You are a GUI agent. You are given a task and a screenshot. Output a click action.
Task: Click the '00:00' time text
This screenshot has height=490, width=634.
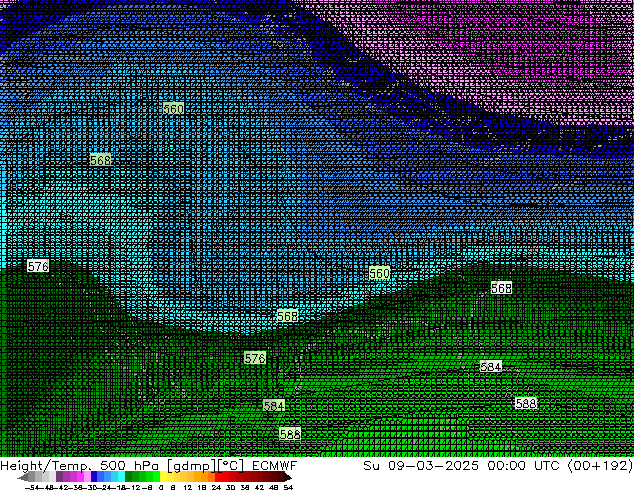[x=506, y=465]
